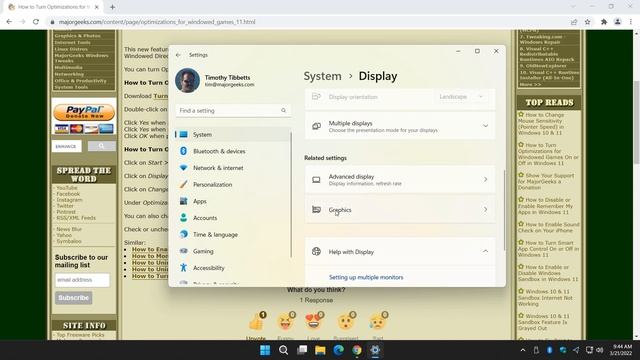640x360 pixels.
Task: Open Microsoft Edge from taskbar
Action: click(338, 350)
